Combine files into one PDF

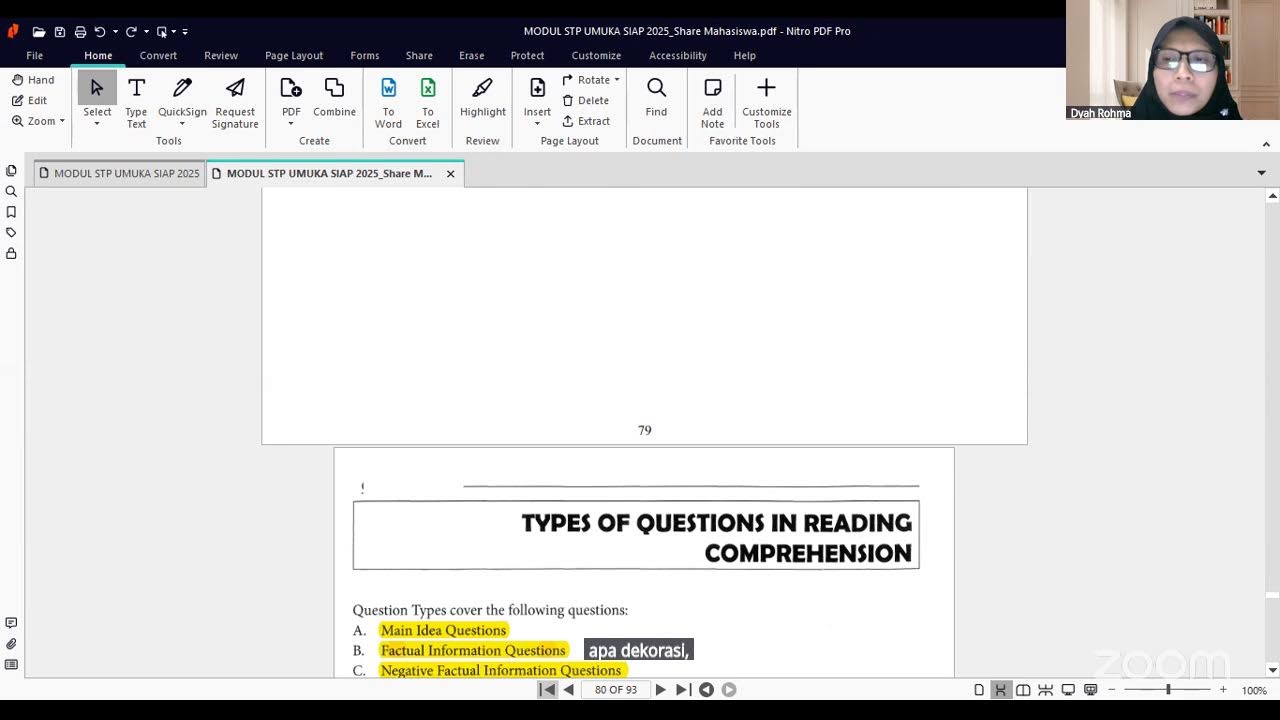tap(334, 97)
